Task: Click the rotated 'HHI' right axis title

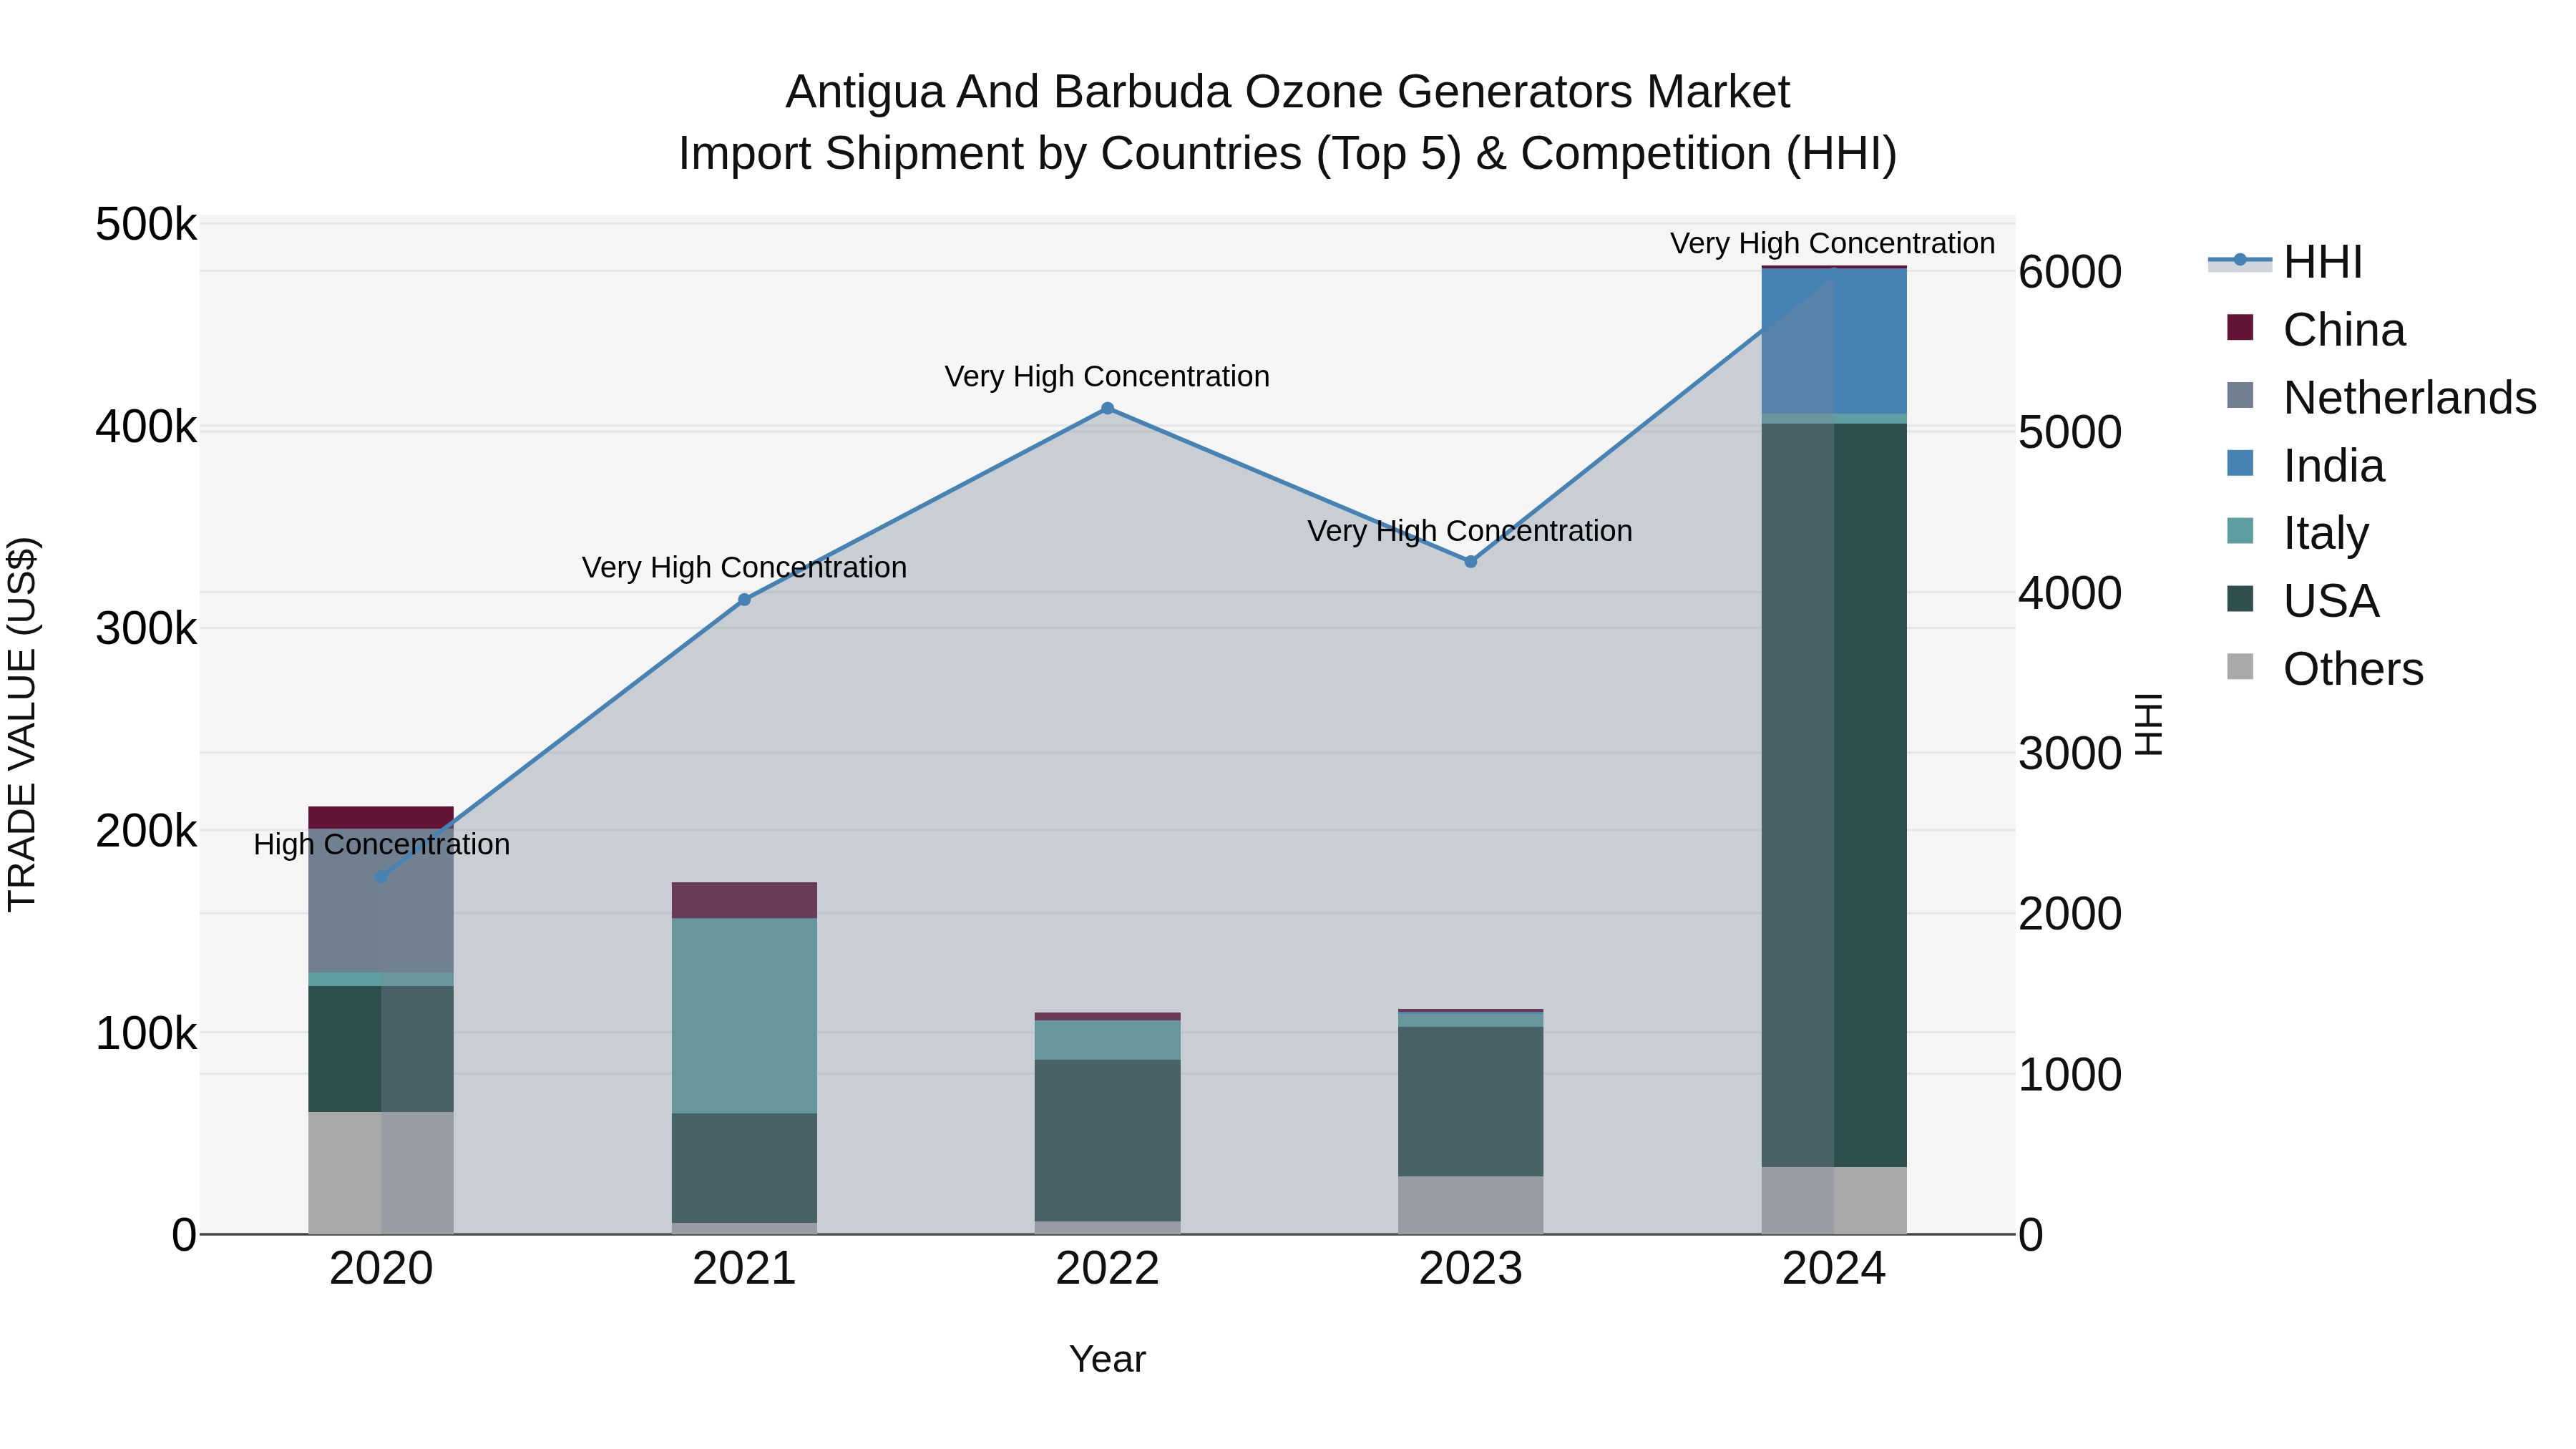Action: coord(2148,724)
